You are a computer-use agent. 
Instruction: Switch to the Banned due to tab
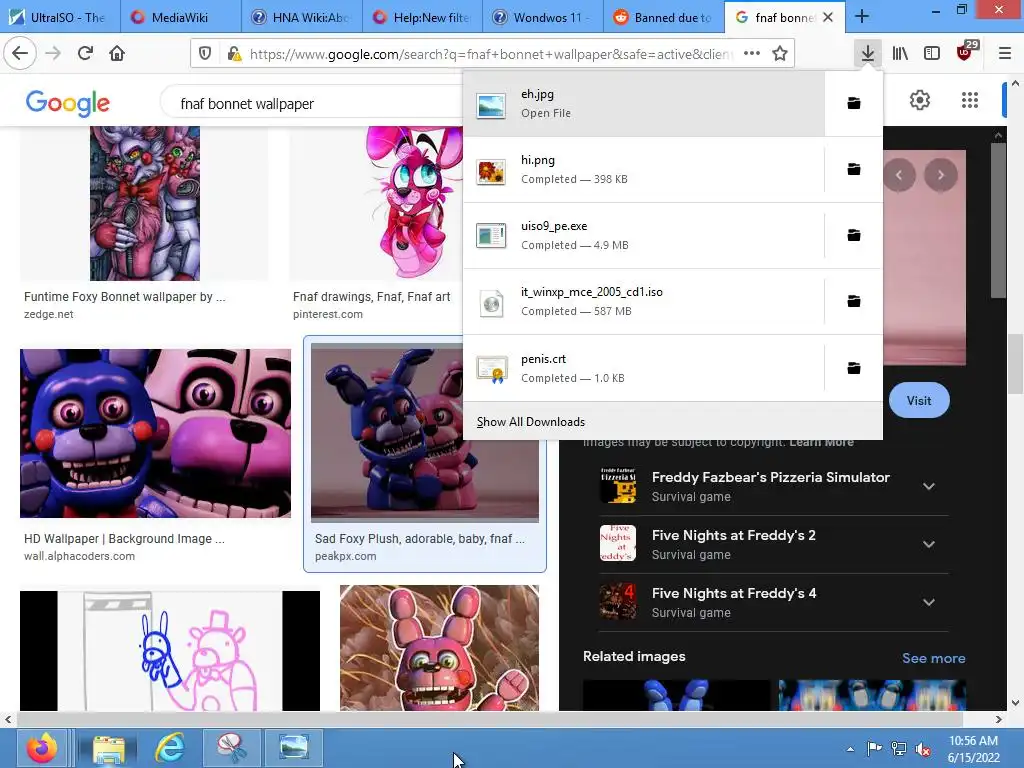pos(664,17)
